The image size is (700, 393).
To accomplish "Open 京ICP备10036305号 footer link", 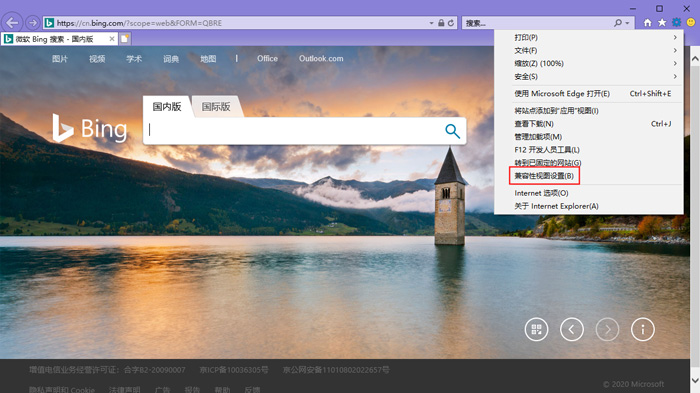I will tap(233, 370).
